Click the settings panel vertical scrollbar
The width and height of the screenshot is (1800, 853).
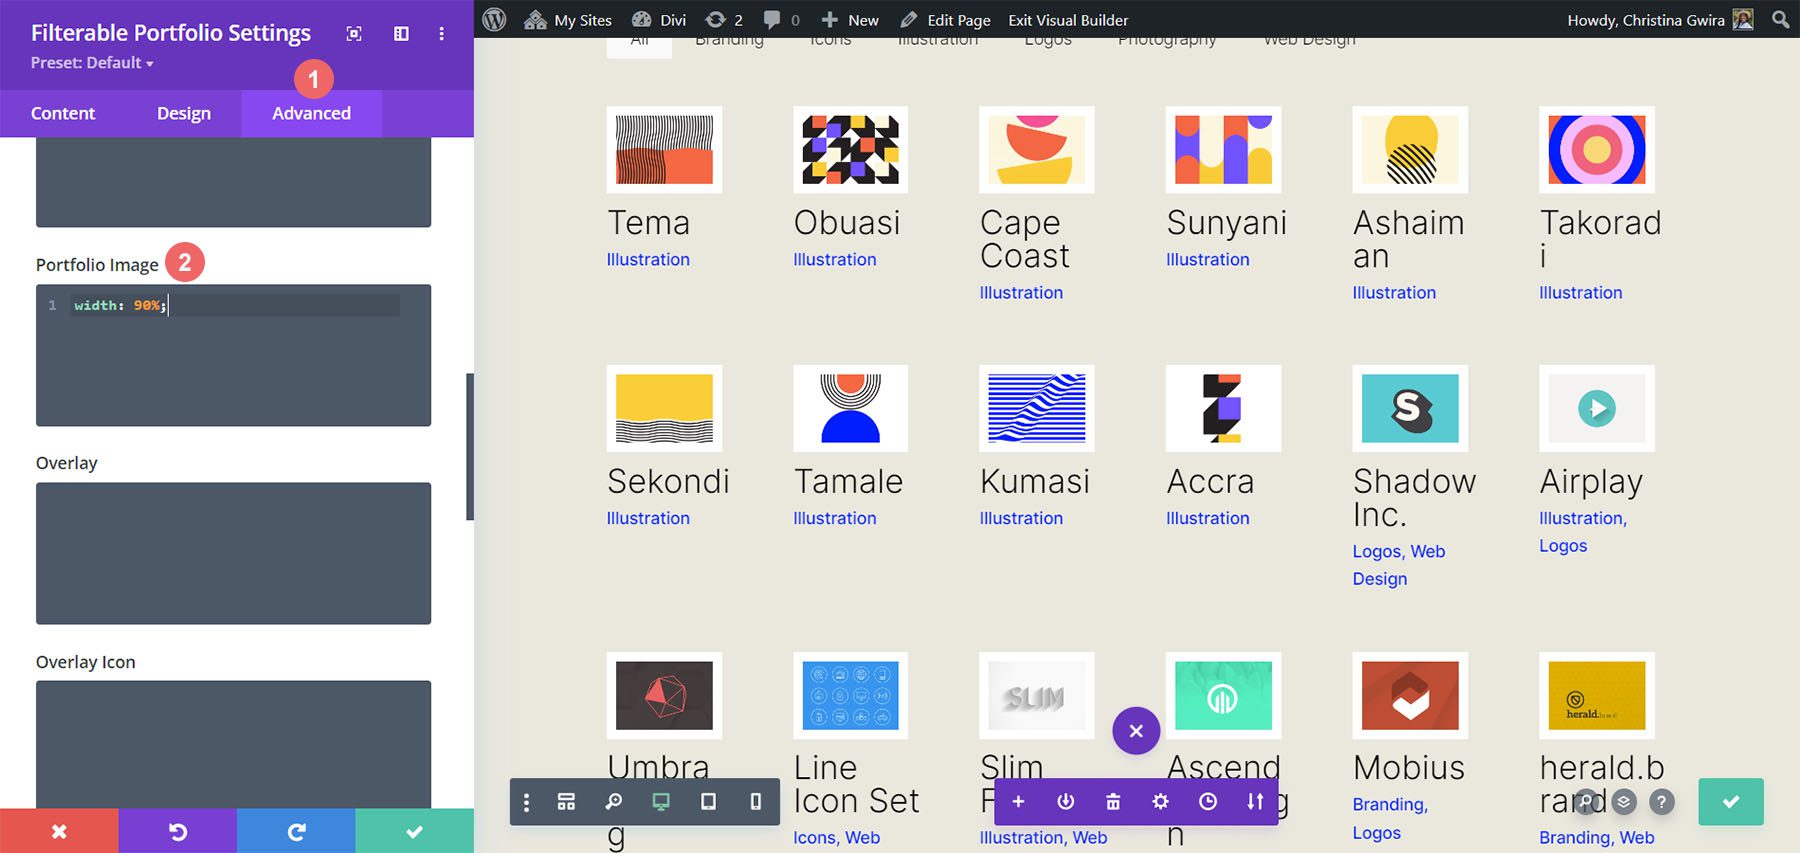(470, 446)
